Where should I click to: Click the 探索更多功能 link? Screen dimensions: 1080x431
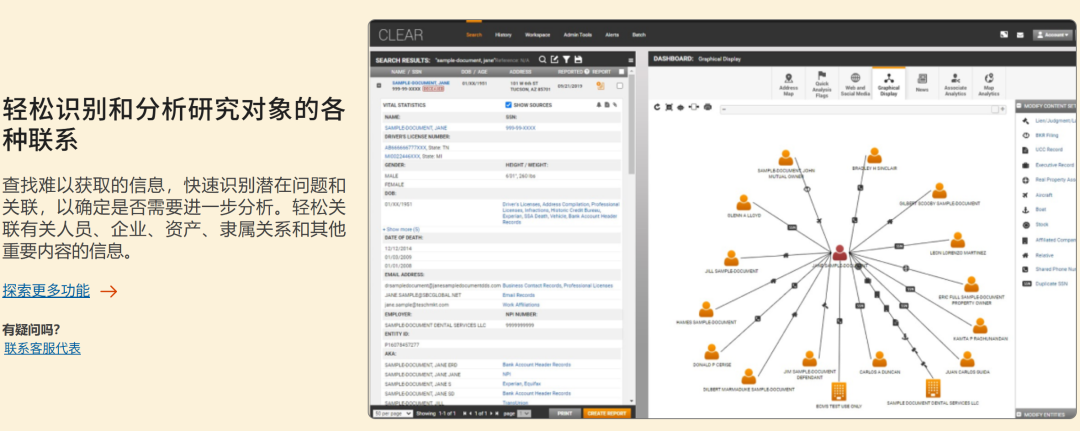tap(46, 291)
